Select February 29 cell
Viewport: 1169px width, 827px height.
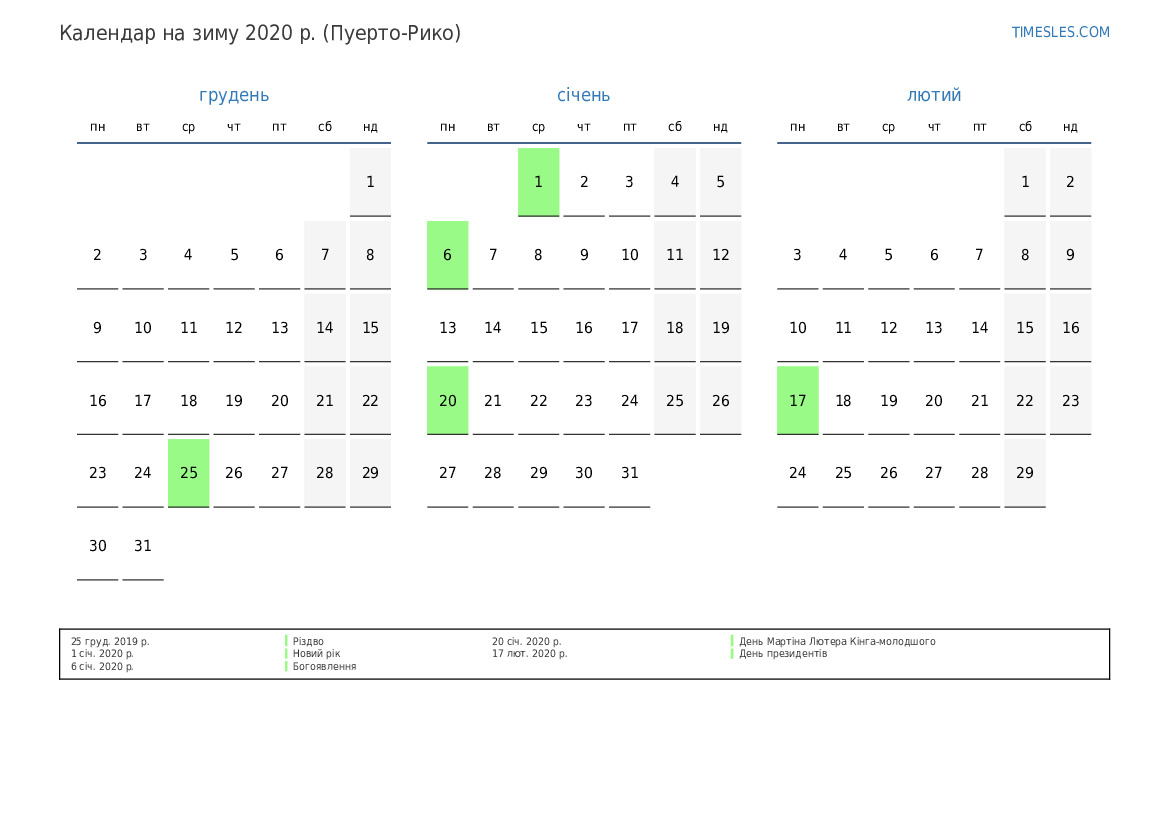pos(1025,474)
